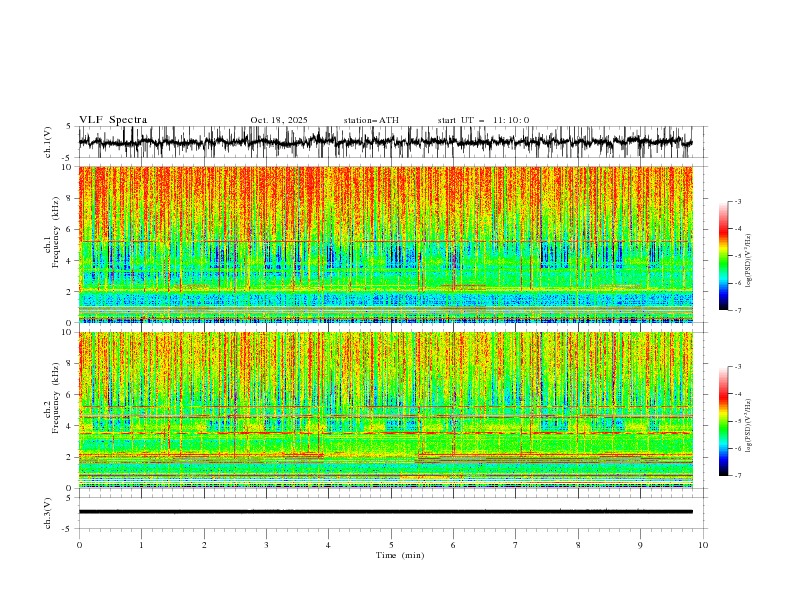792x612 pixels.
Task: Click the ch.1(V) waveform axis label
Action: click(x=48, y=142)
